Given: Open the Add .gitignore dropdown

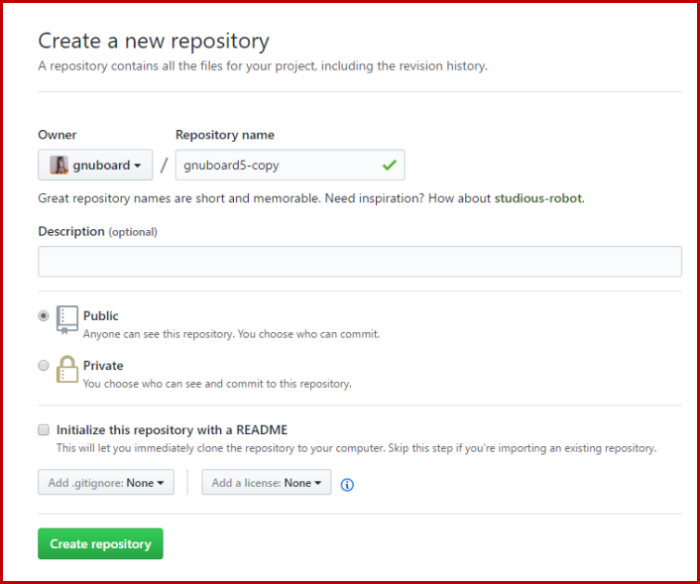Looking at the screenshot, I should pyautogui.click(x=106, y=482).
